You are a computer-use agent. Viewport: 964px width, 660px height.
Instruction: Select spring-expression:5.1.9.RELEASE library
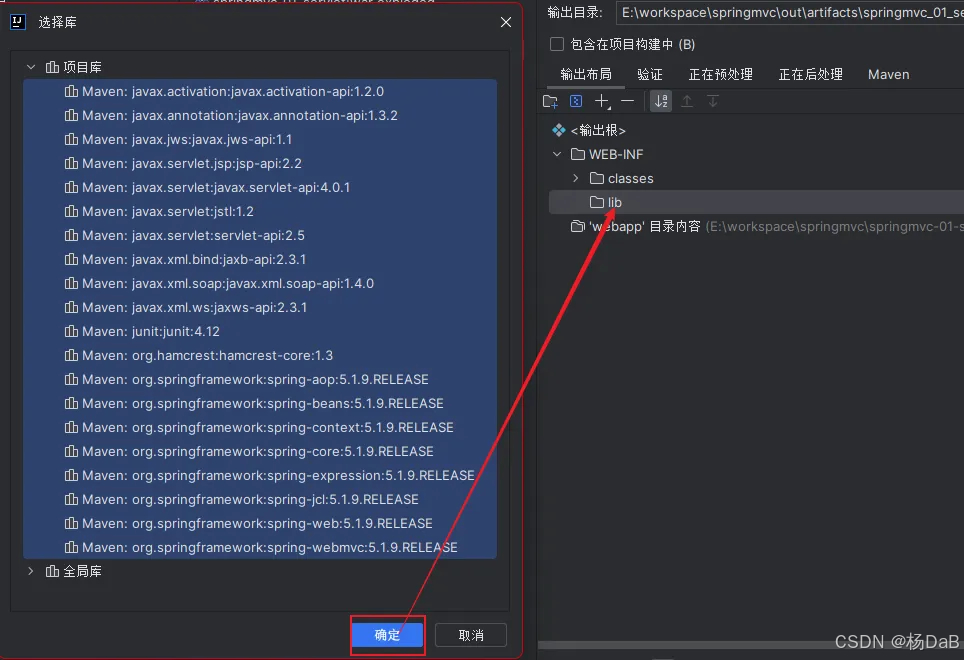[259, 475]
